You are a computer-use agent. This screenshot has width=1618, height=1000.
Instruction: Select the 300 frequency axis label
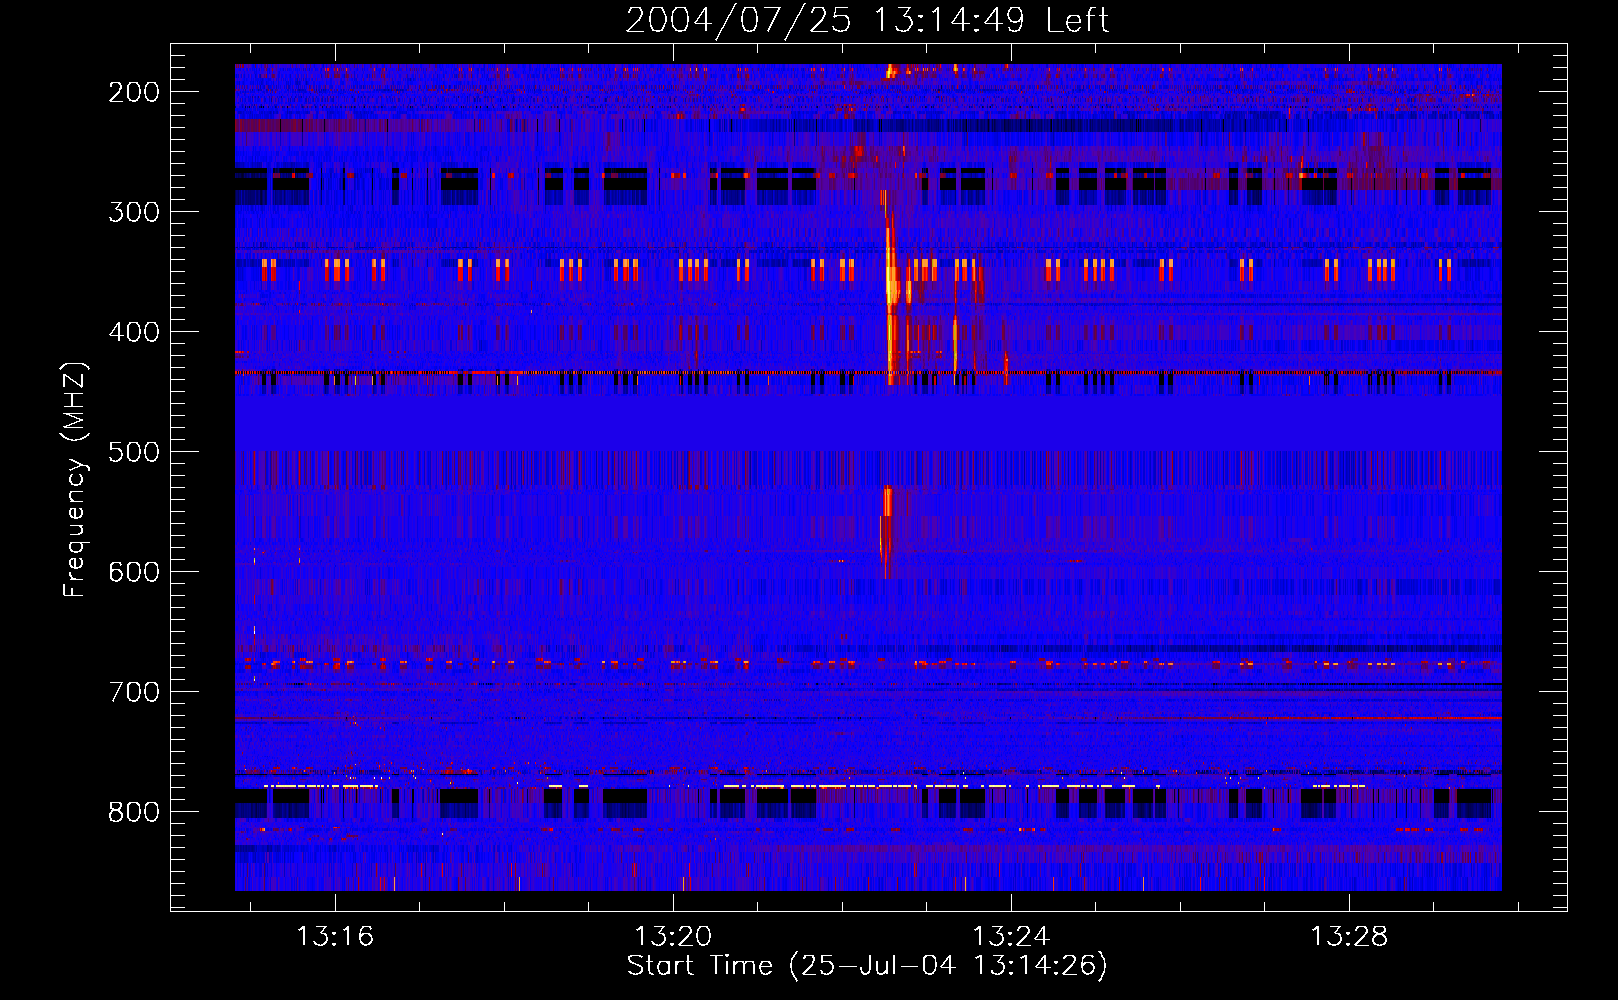[x=134, y=212]
